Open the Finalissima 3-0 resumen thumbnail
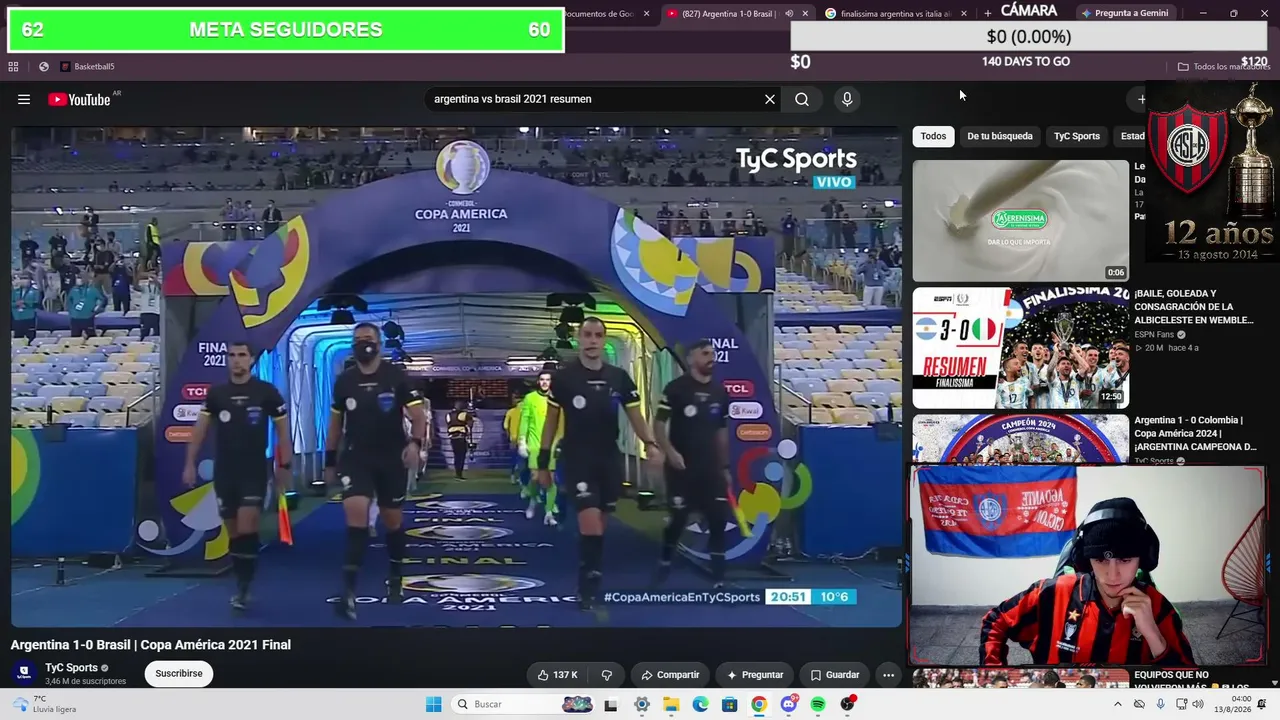Image resolution: width=1280 pixels, height=720 pixels. (1020, 348)
